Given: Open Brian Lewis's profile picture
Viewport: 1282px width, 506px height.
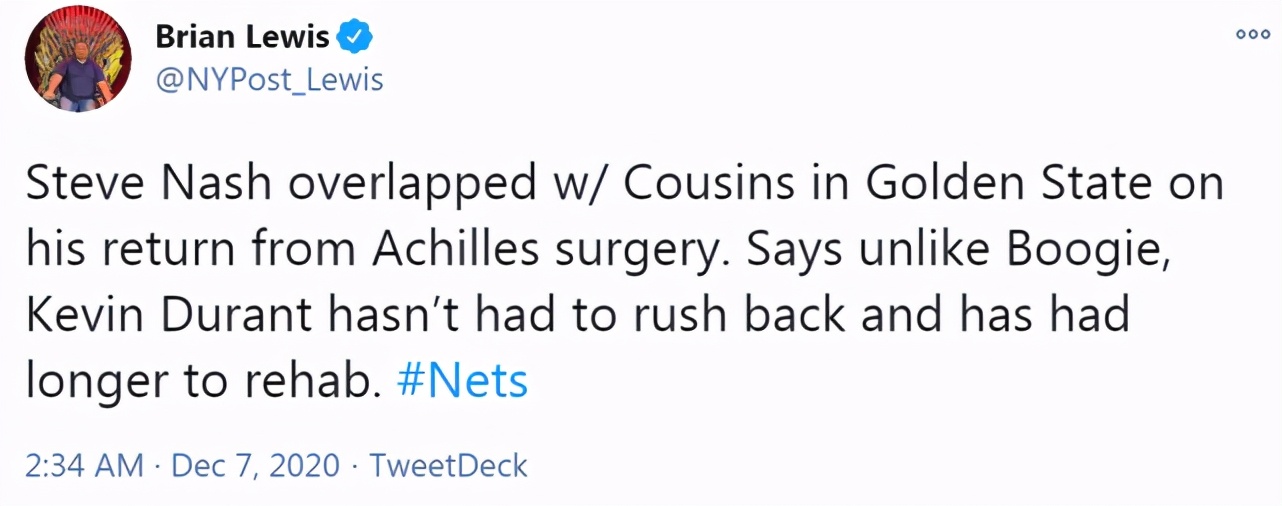Looking at the screenshot, I should [78, 63].
